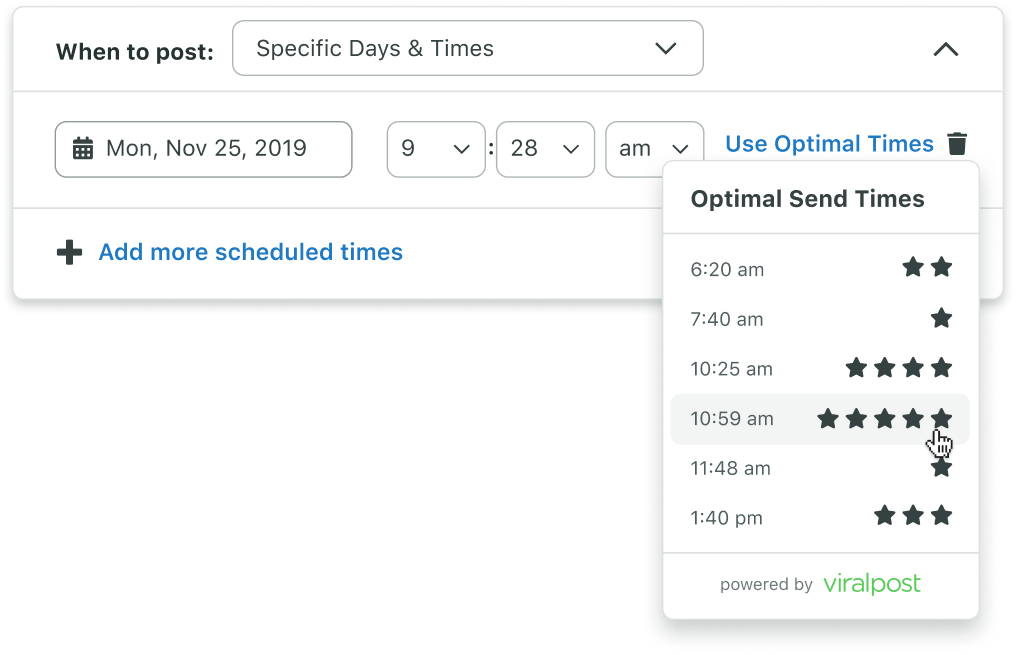Open the am/pm dropdown

[x=654, y=149]
